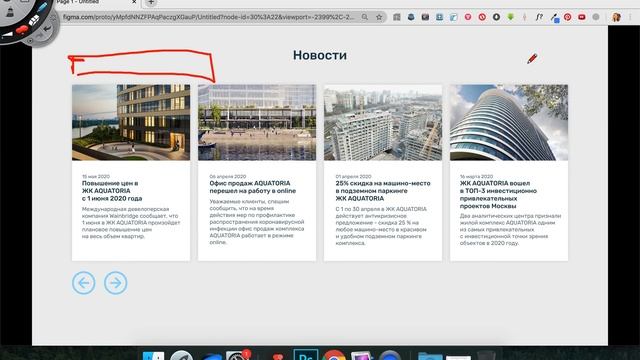Click the zoom magnifier in the address bar
The height and width of the screenshot is (360, 640).
coord(364,17)
